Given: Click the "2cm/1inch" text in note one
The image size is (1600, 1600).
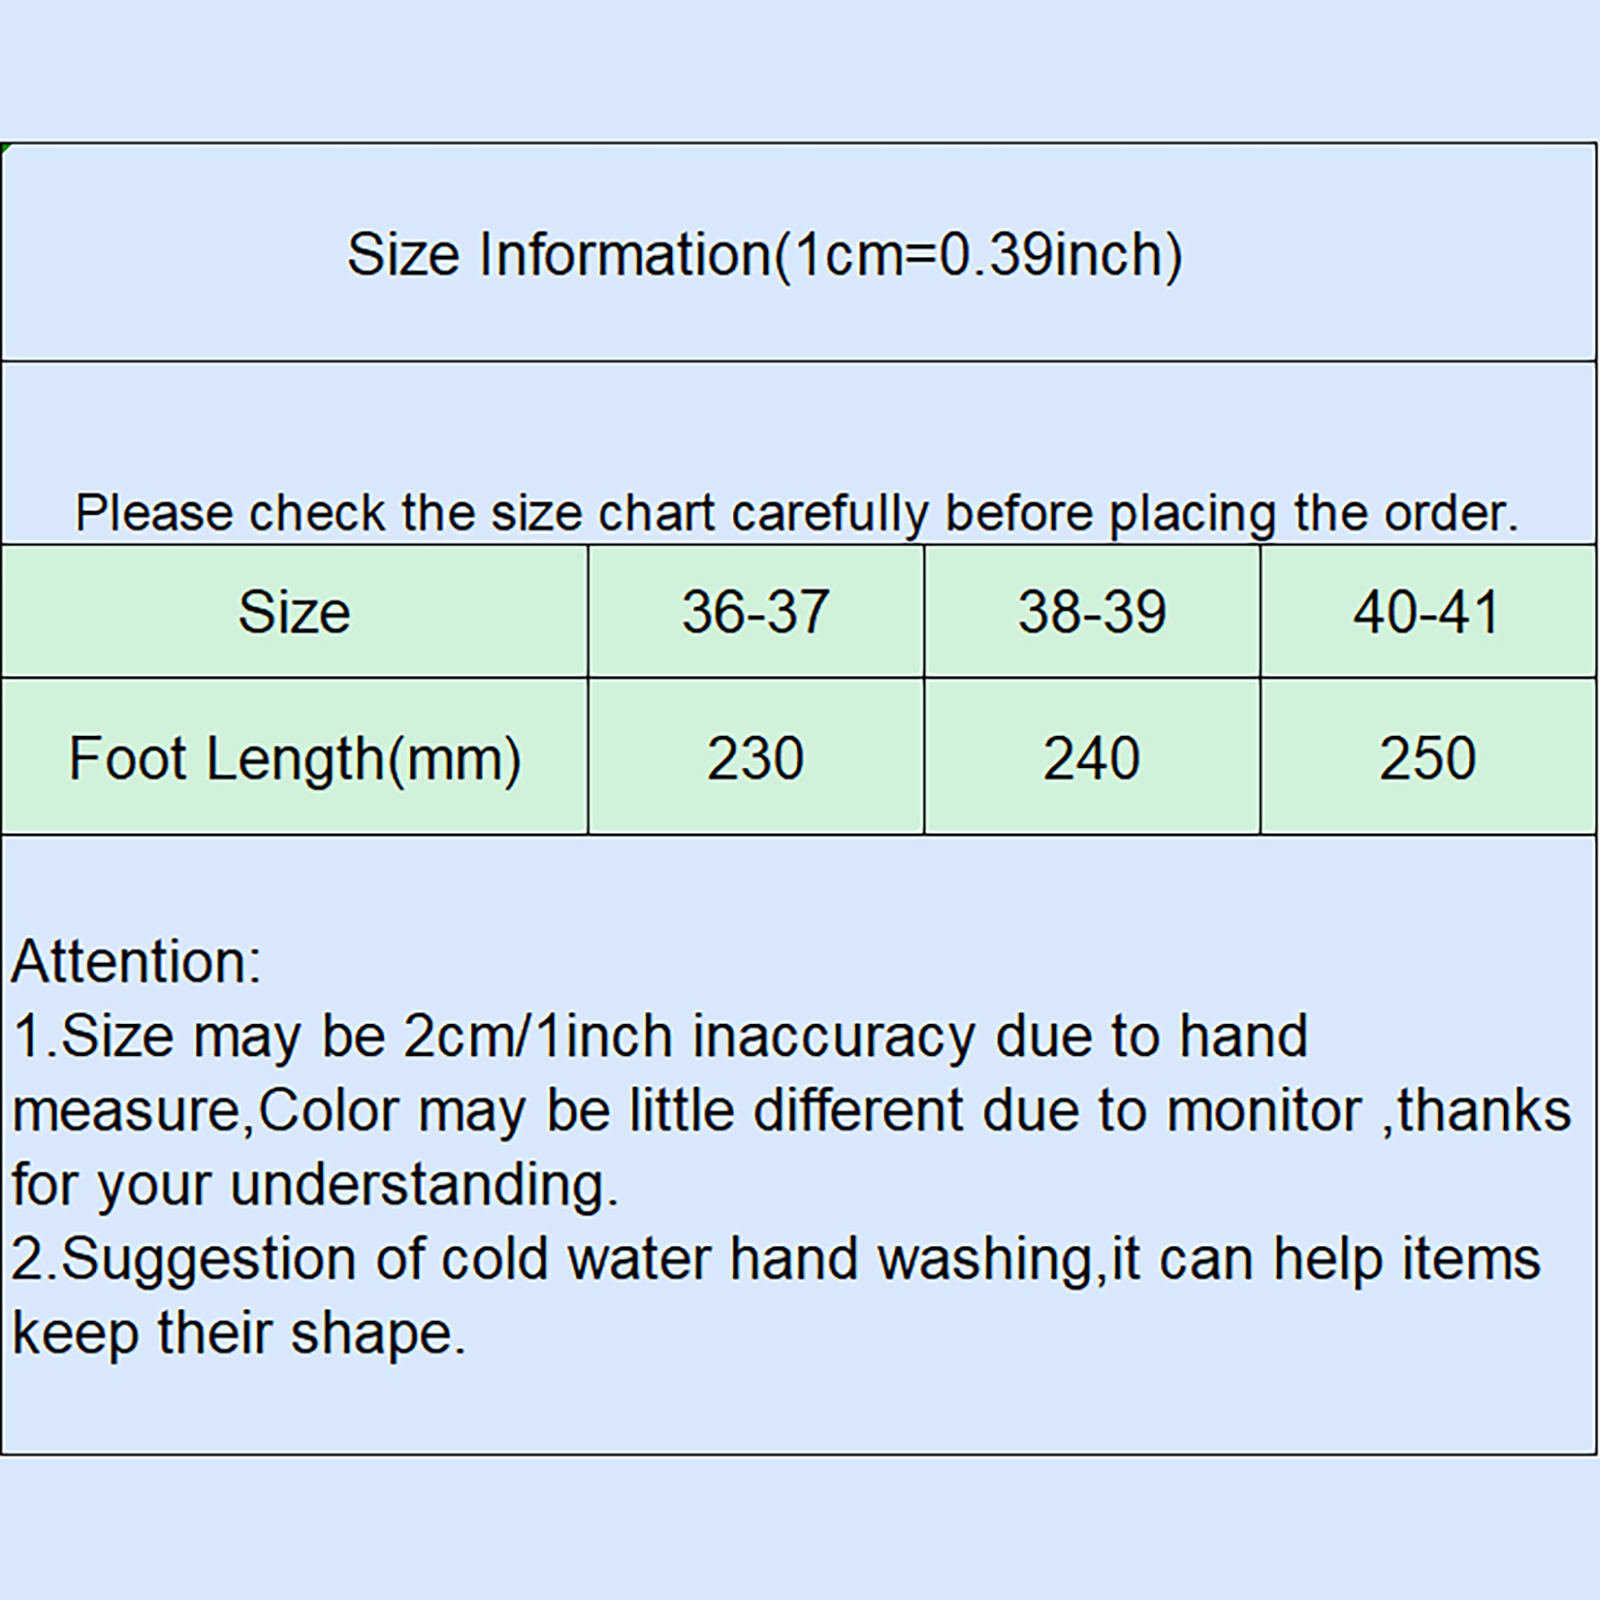Looking at the screenshot, I should [538, 1037].
